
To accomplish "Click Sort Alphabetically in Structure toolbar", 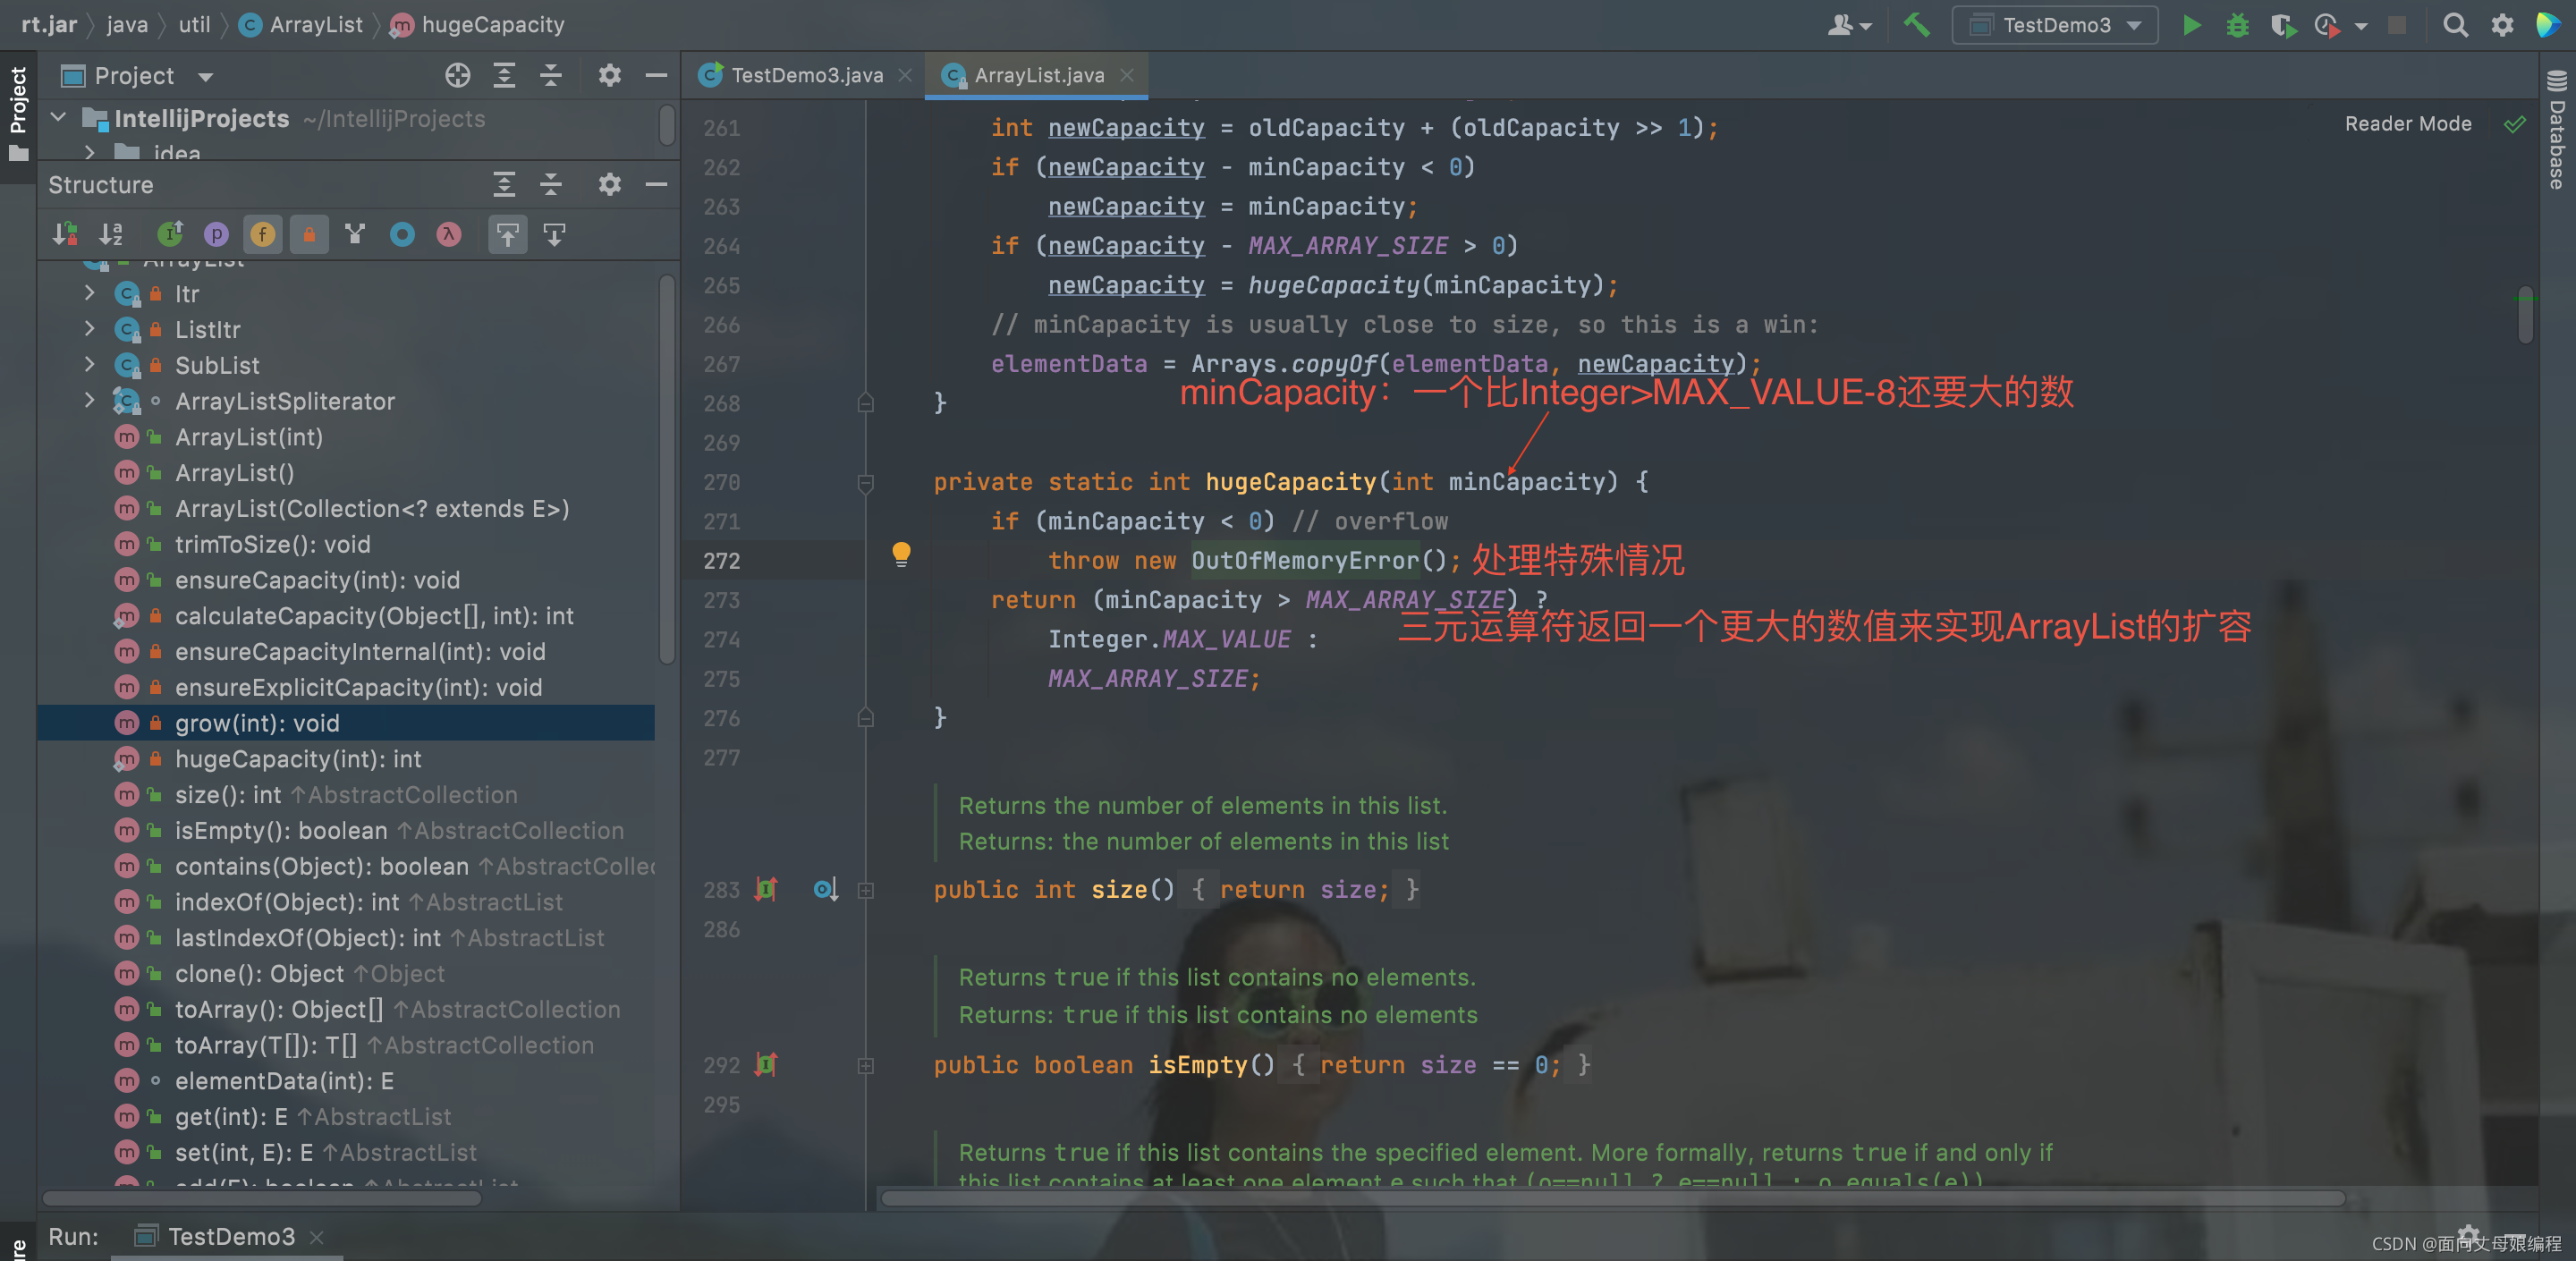I will click(111, 234).
